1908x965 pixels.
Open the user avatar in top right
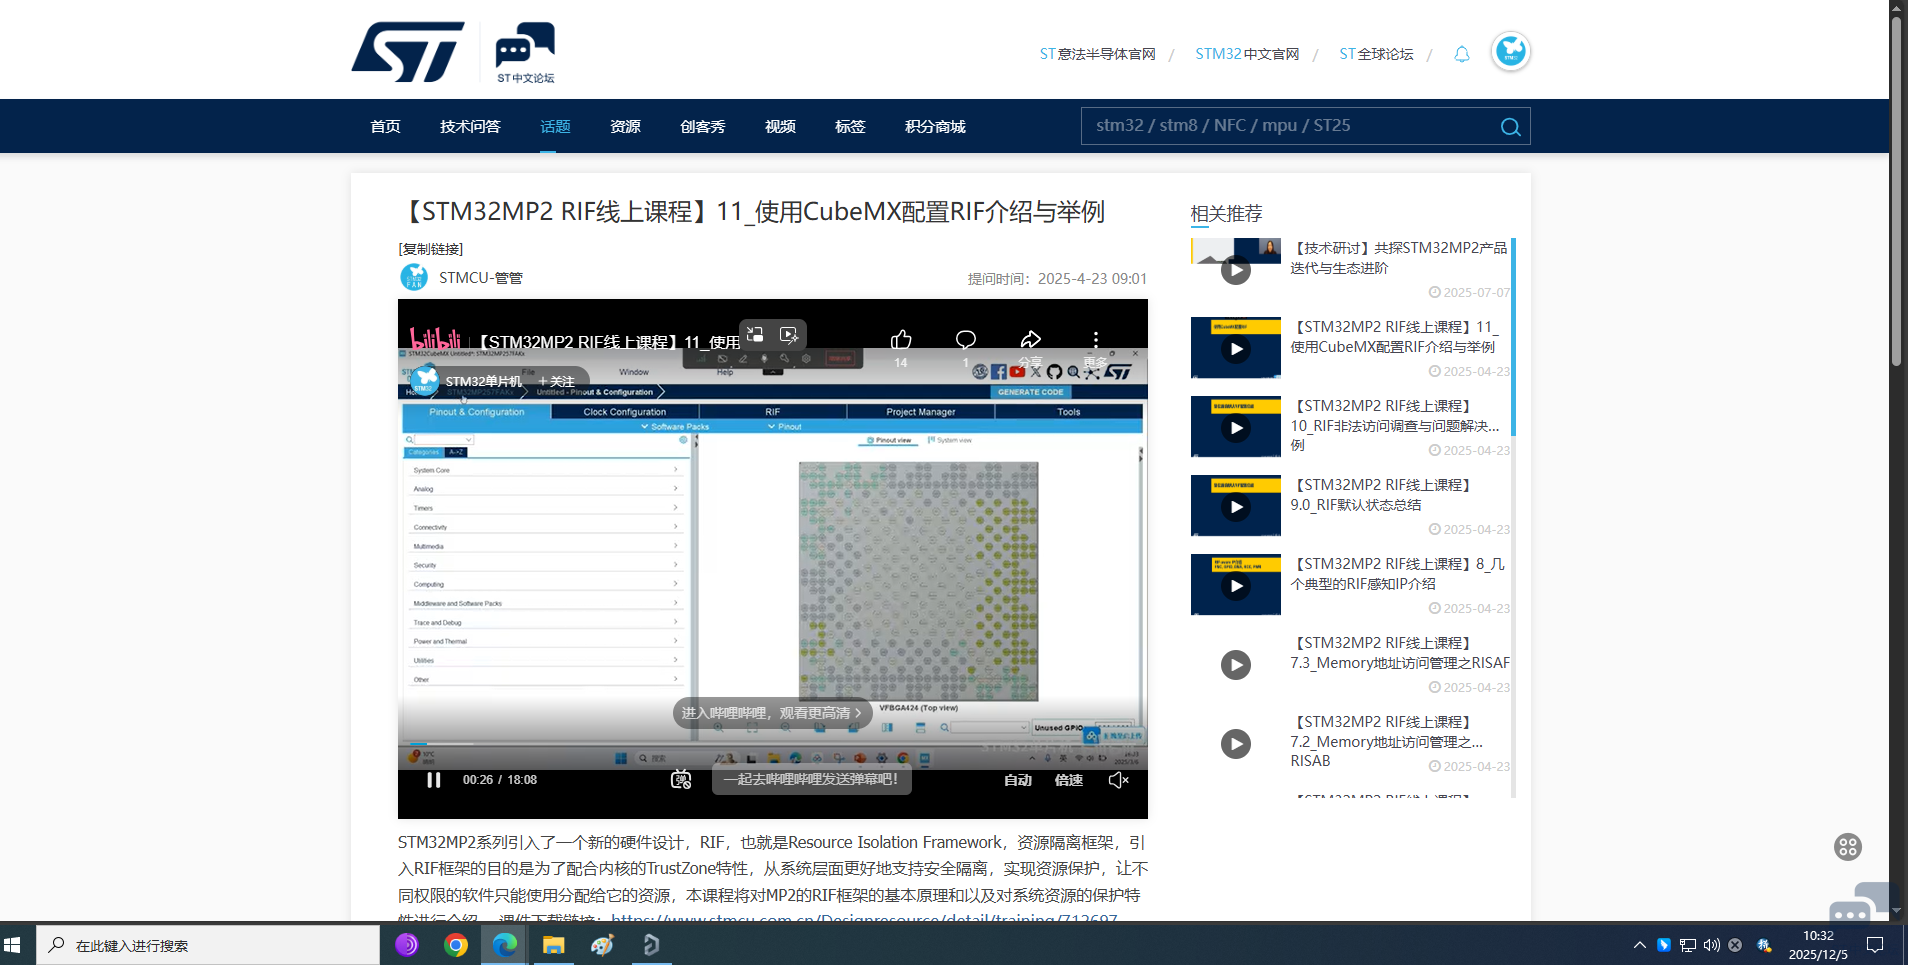1510,51
